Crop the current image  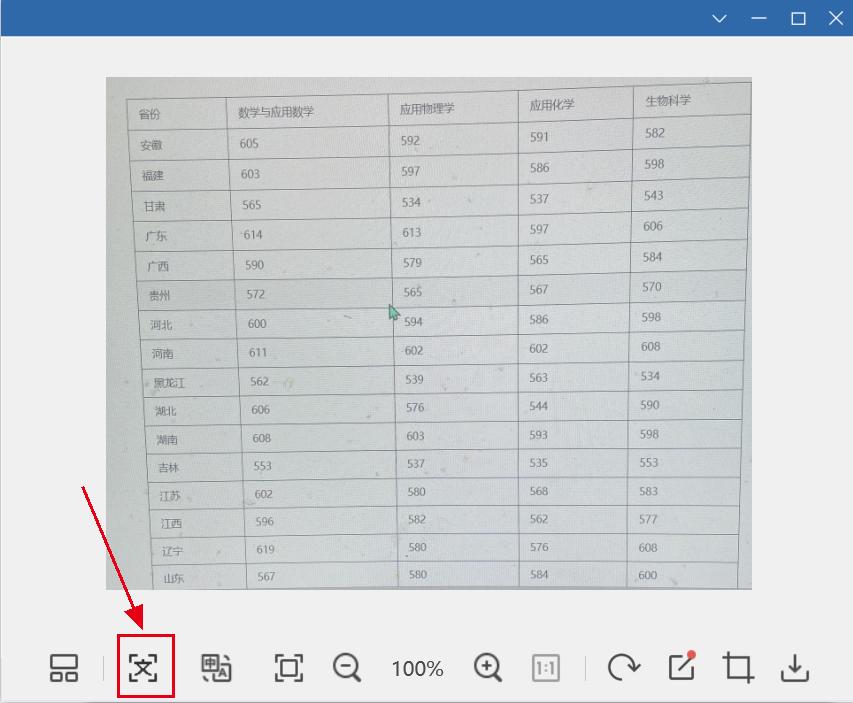click(x=741, y=668)
